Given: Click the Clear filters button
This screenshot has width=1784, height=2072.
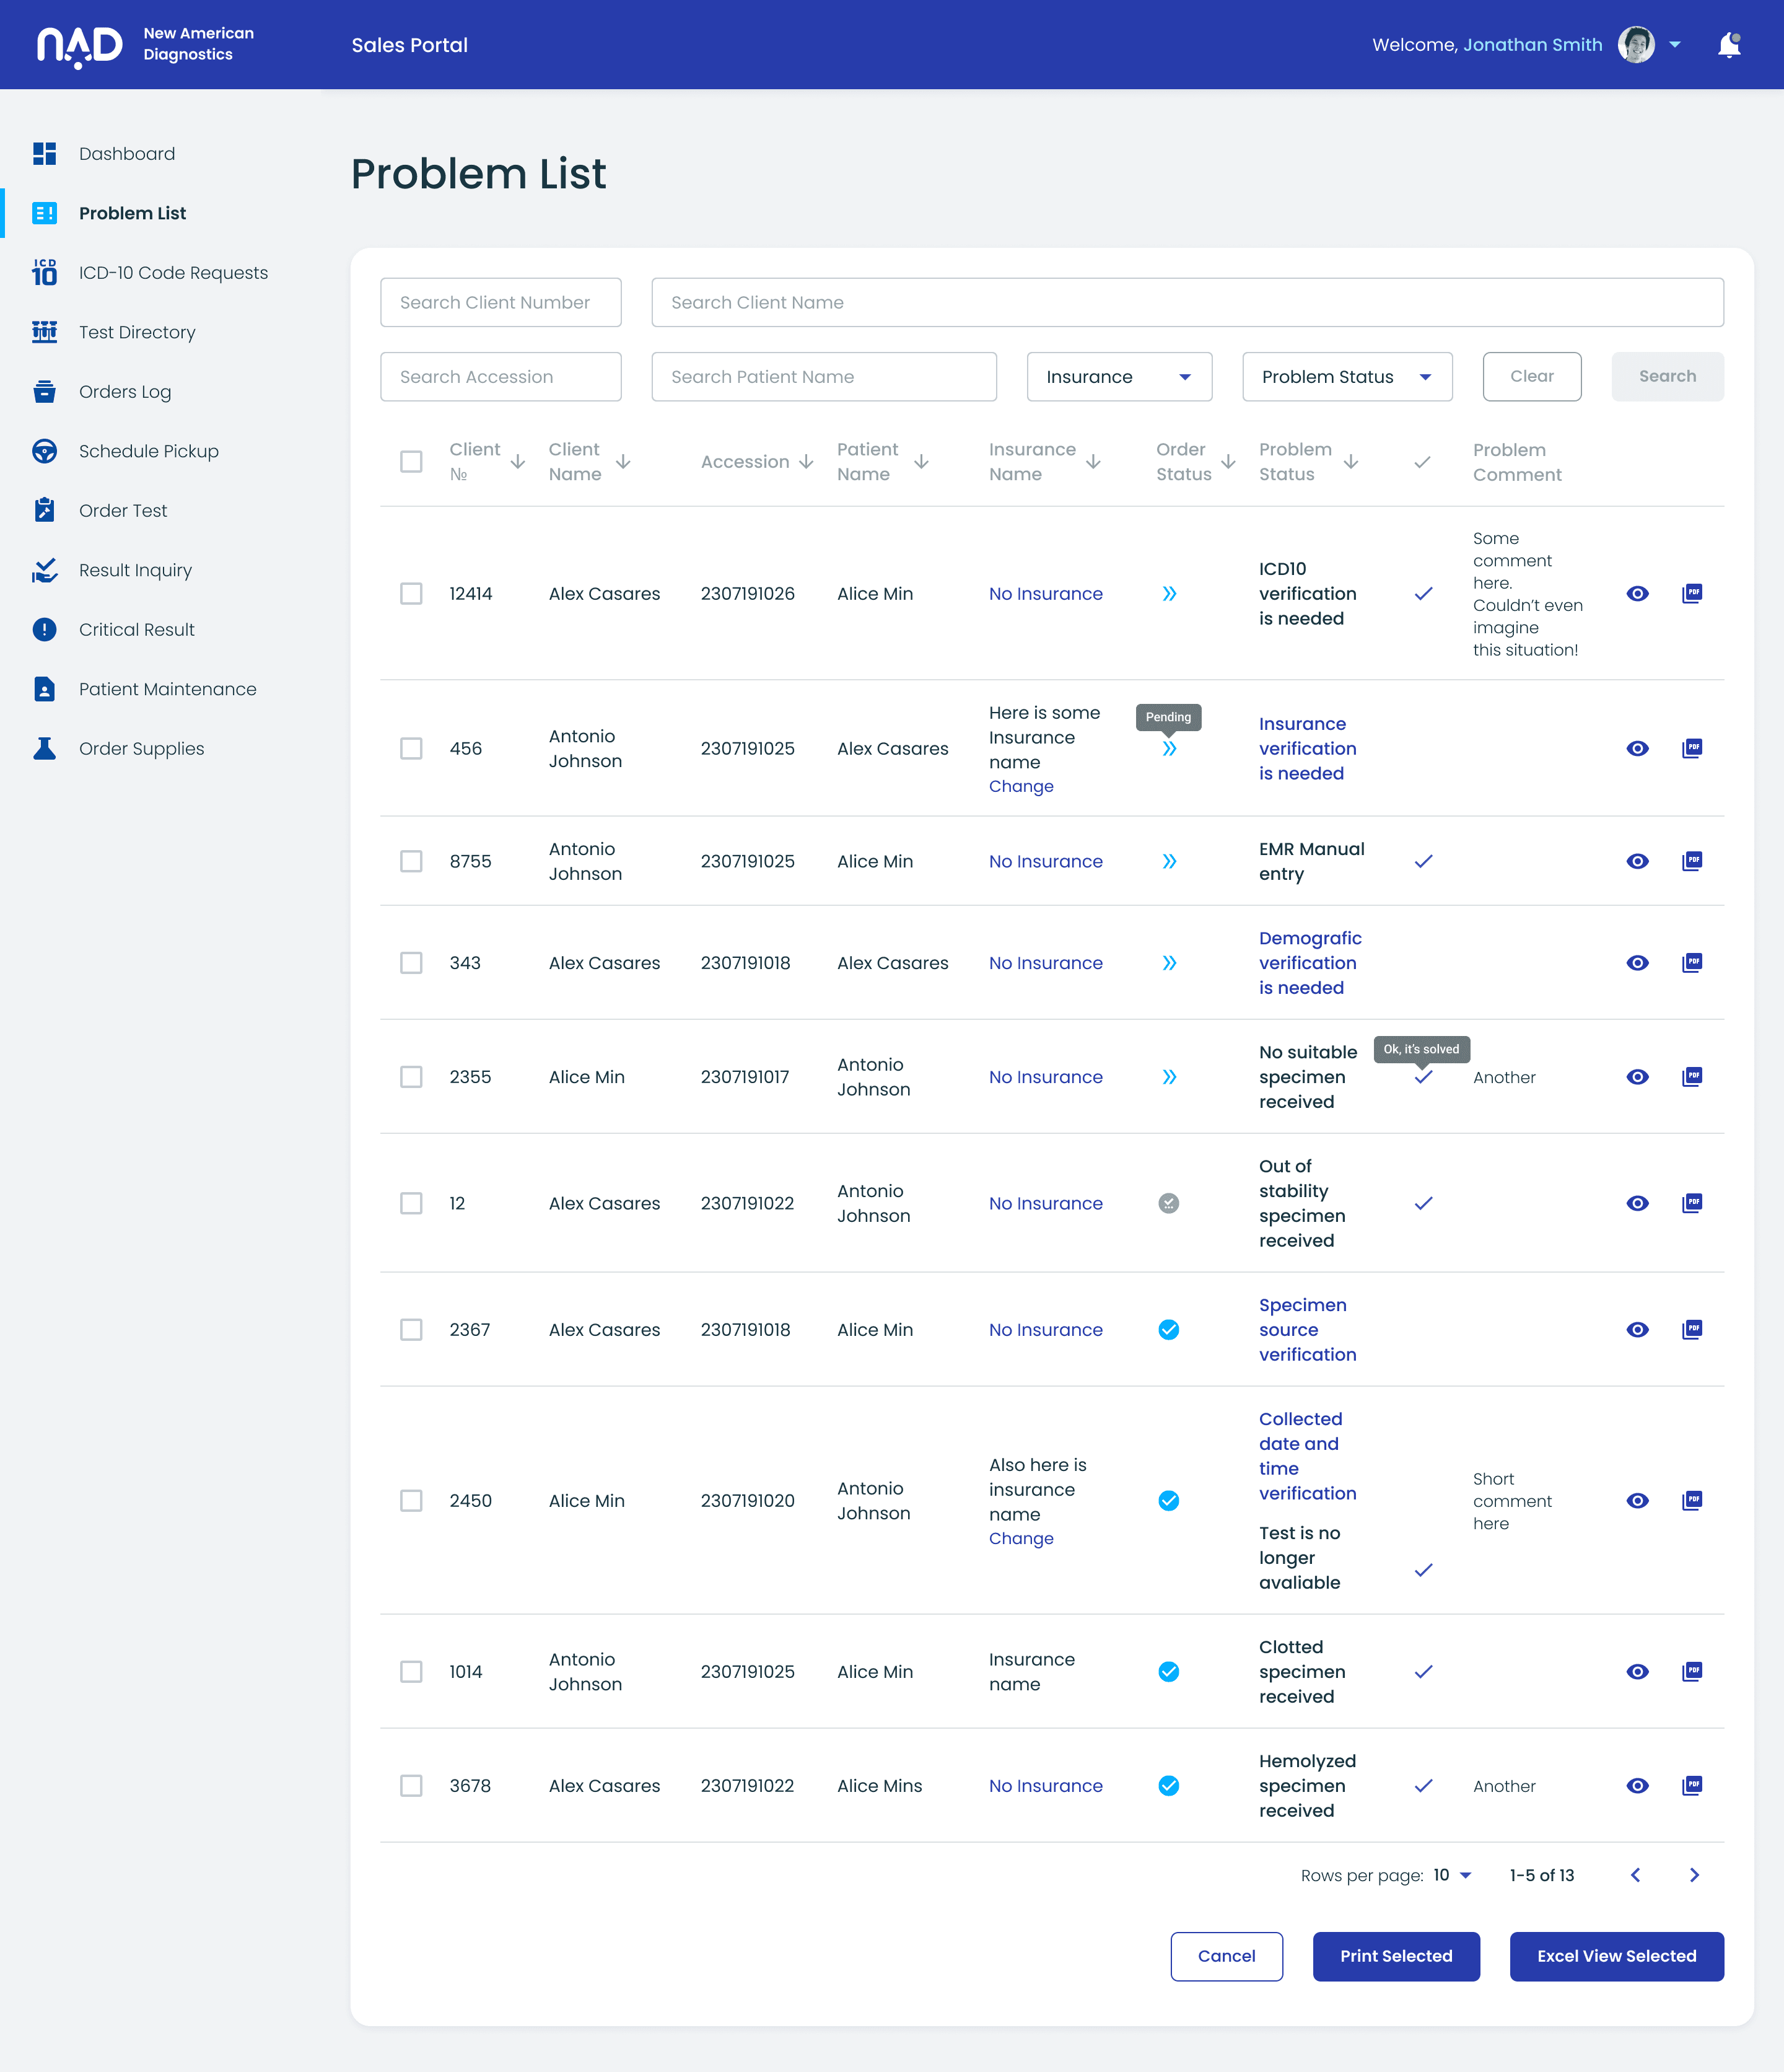Looking at the screenshot, I should 1531,376.
